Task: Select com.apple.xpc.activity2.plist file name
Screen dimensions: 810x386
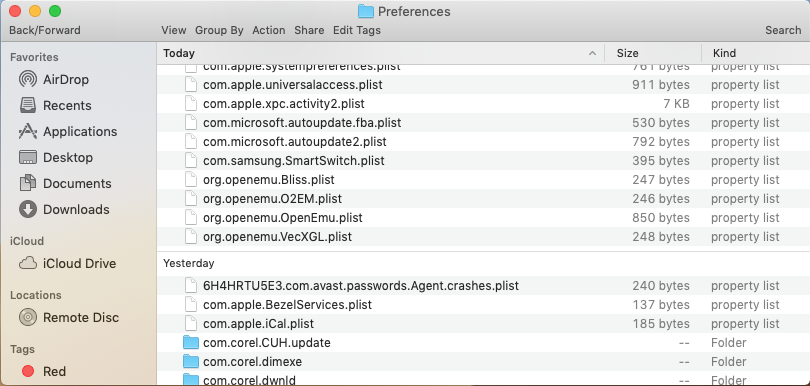Action: pos(284,104)
